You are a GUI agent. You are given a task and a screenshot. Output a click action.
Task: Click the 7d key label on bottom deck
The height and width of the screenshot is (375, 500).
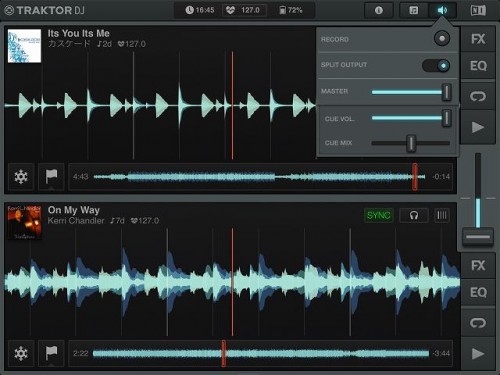117,221
